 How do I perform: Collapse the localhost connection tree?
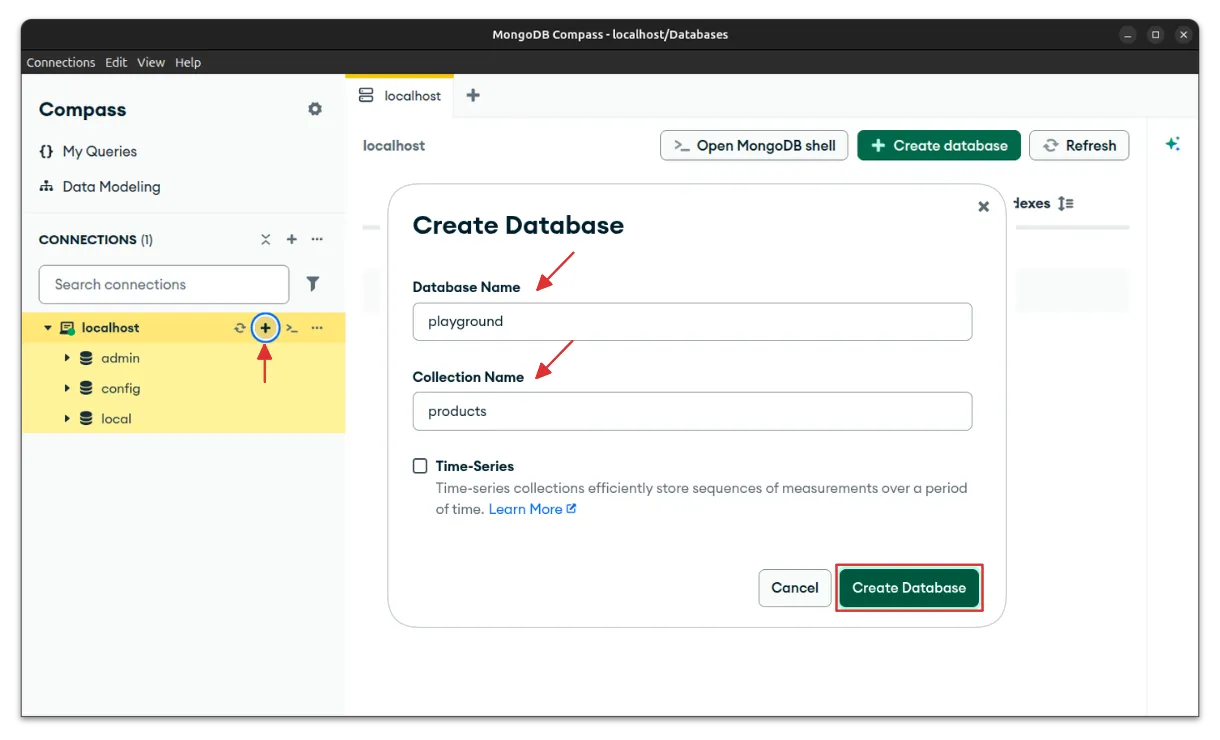click(x=47, y=328)
